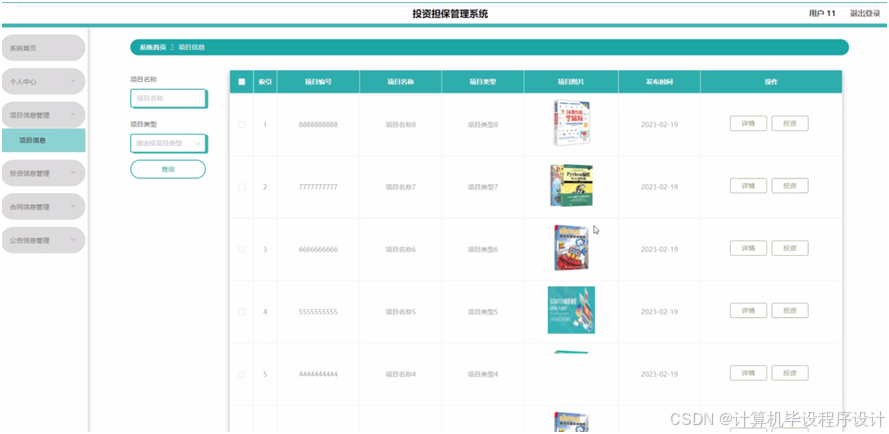Click the book image in row 8888888888
The height and width of the screenshot is (434, 889).
tap(572, 123)
